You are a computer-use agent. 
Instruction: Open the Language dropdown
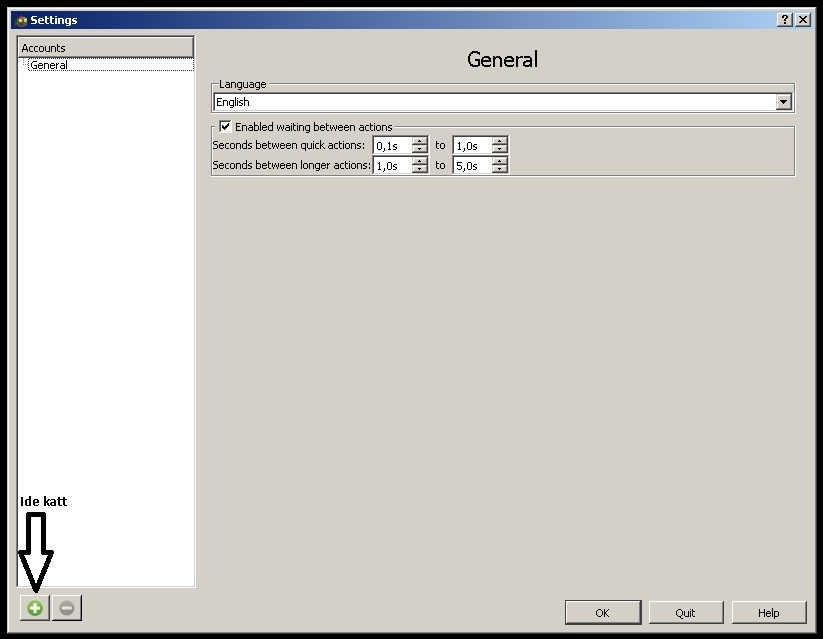[783, 102]
